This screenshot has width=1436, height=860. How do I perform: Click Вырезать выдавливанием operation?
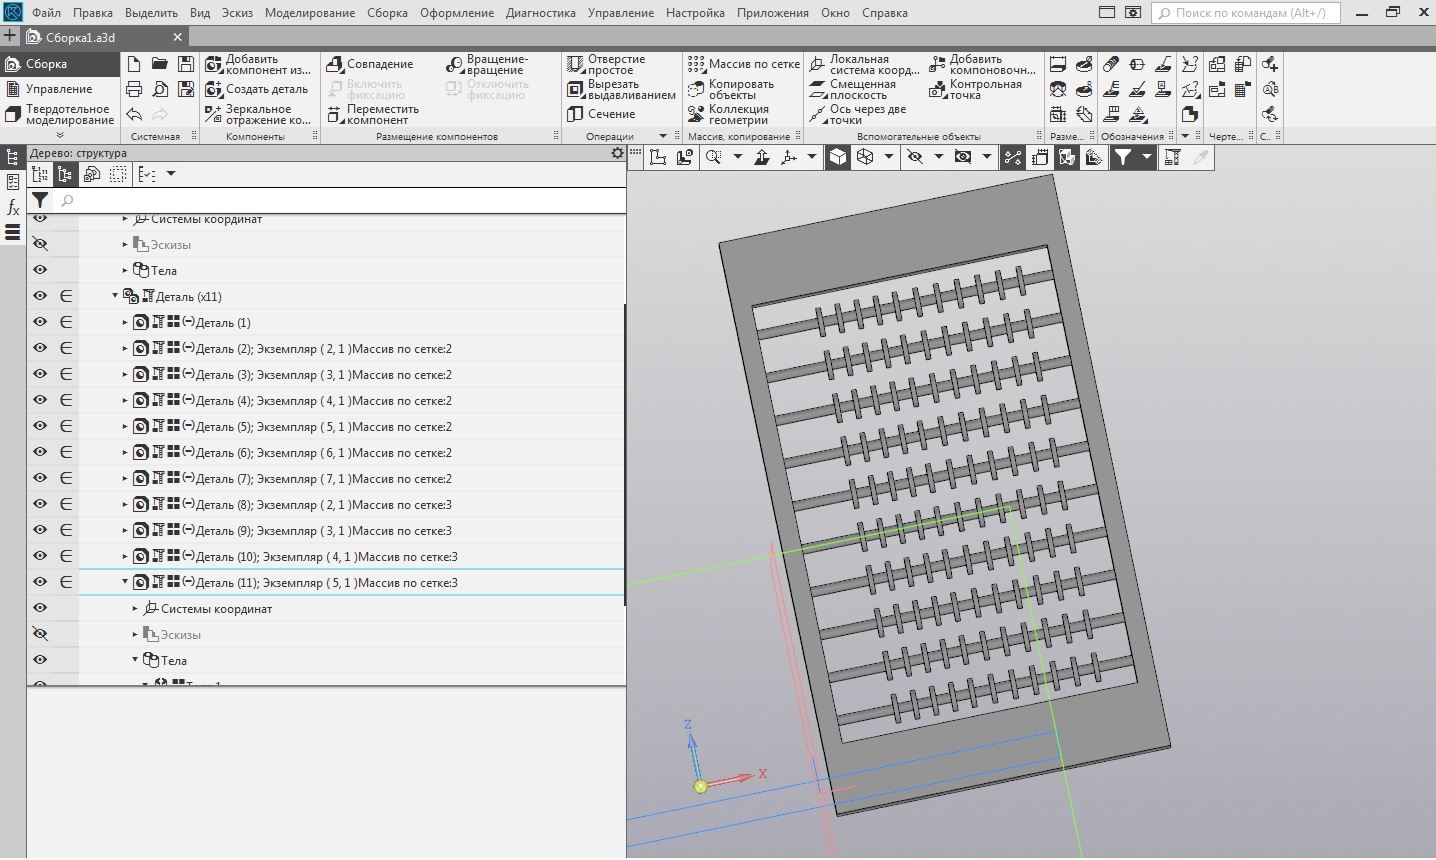(622, 89)
